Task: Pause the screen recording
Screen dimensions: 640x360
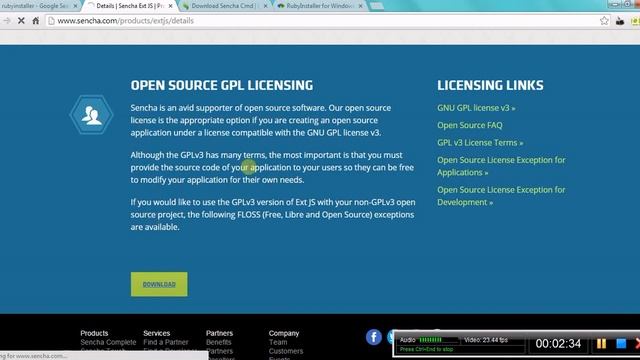Action: click(x=601, y=344)
